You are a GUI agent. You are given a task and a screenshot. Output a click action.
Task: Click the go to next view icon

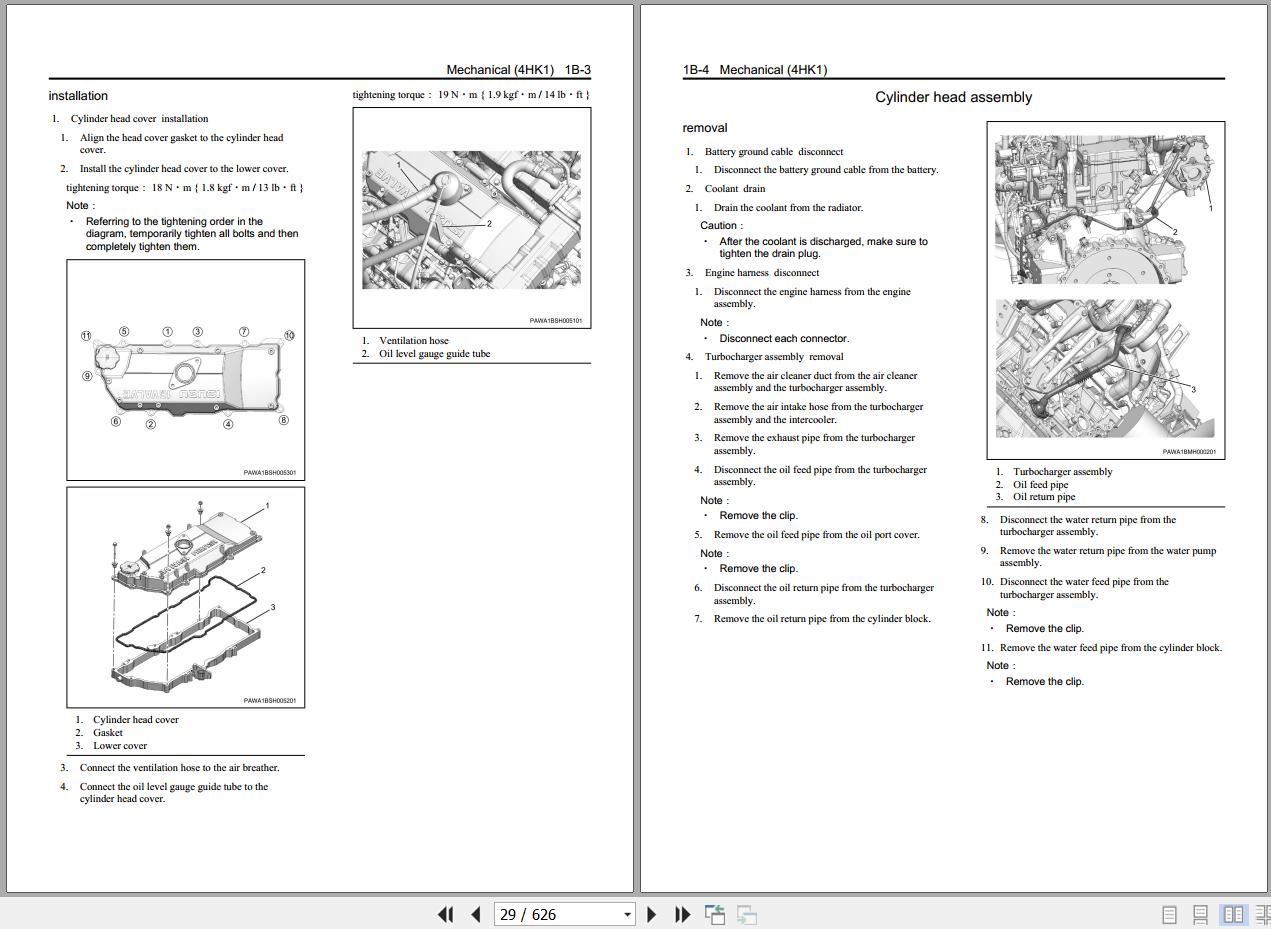point(747,914)
